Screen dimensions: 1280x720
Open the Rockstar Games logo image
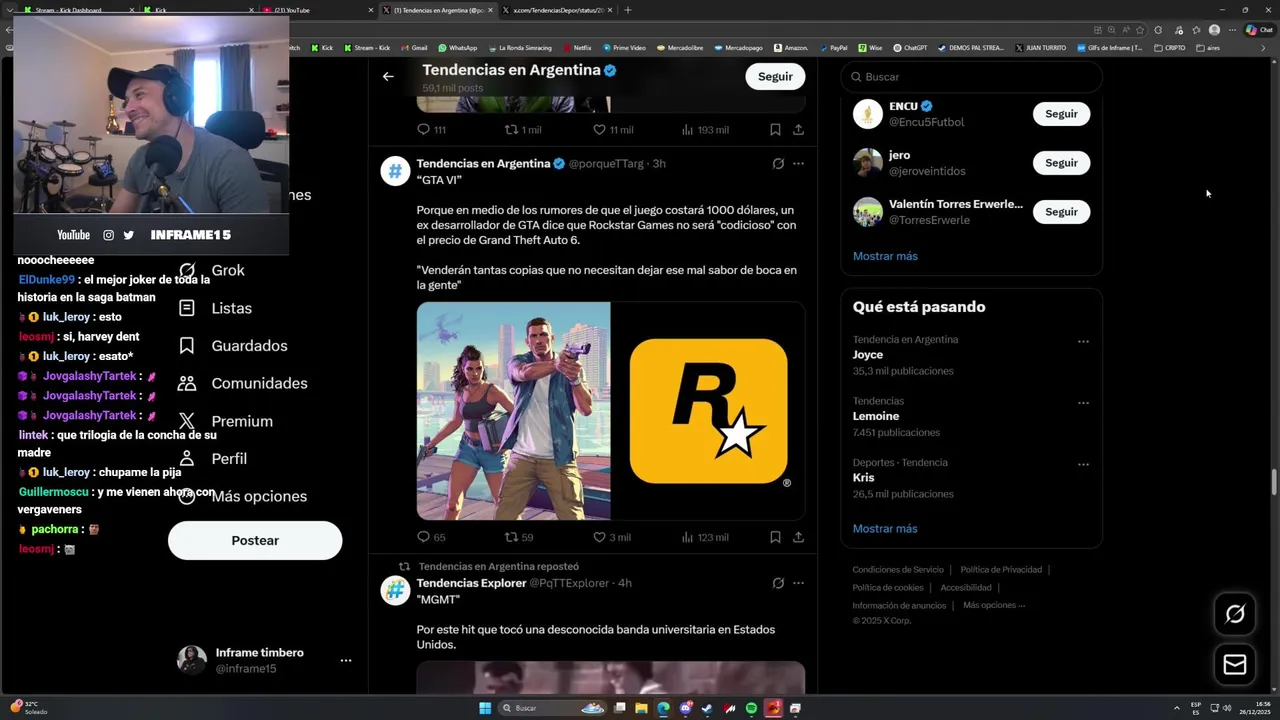[x=708, y=411]
